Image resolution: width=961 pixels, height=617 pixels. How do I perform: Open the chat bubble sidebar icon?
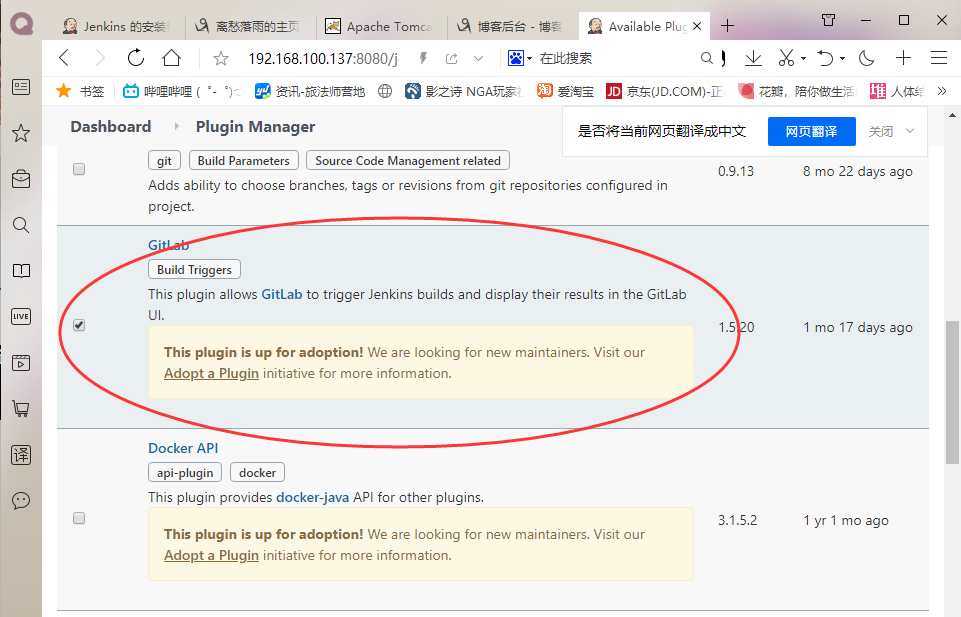[x=21, y=501]
